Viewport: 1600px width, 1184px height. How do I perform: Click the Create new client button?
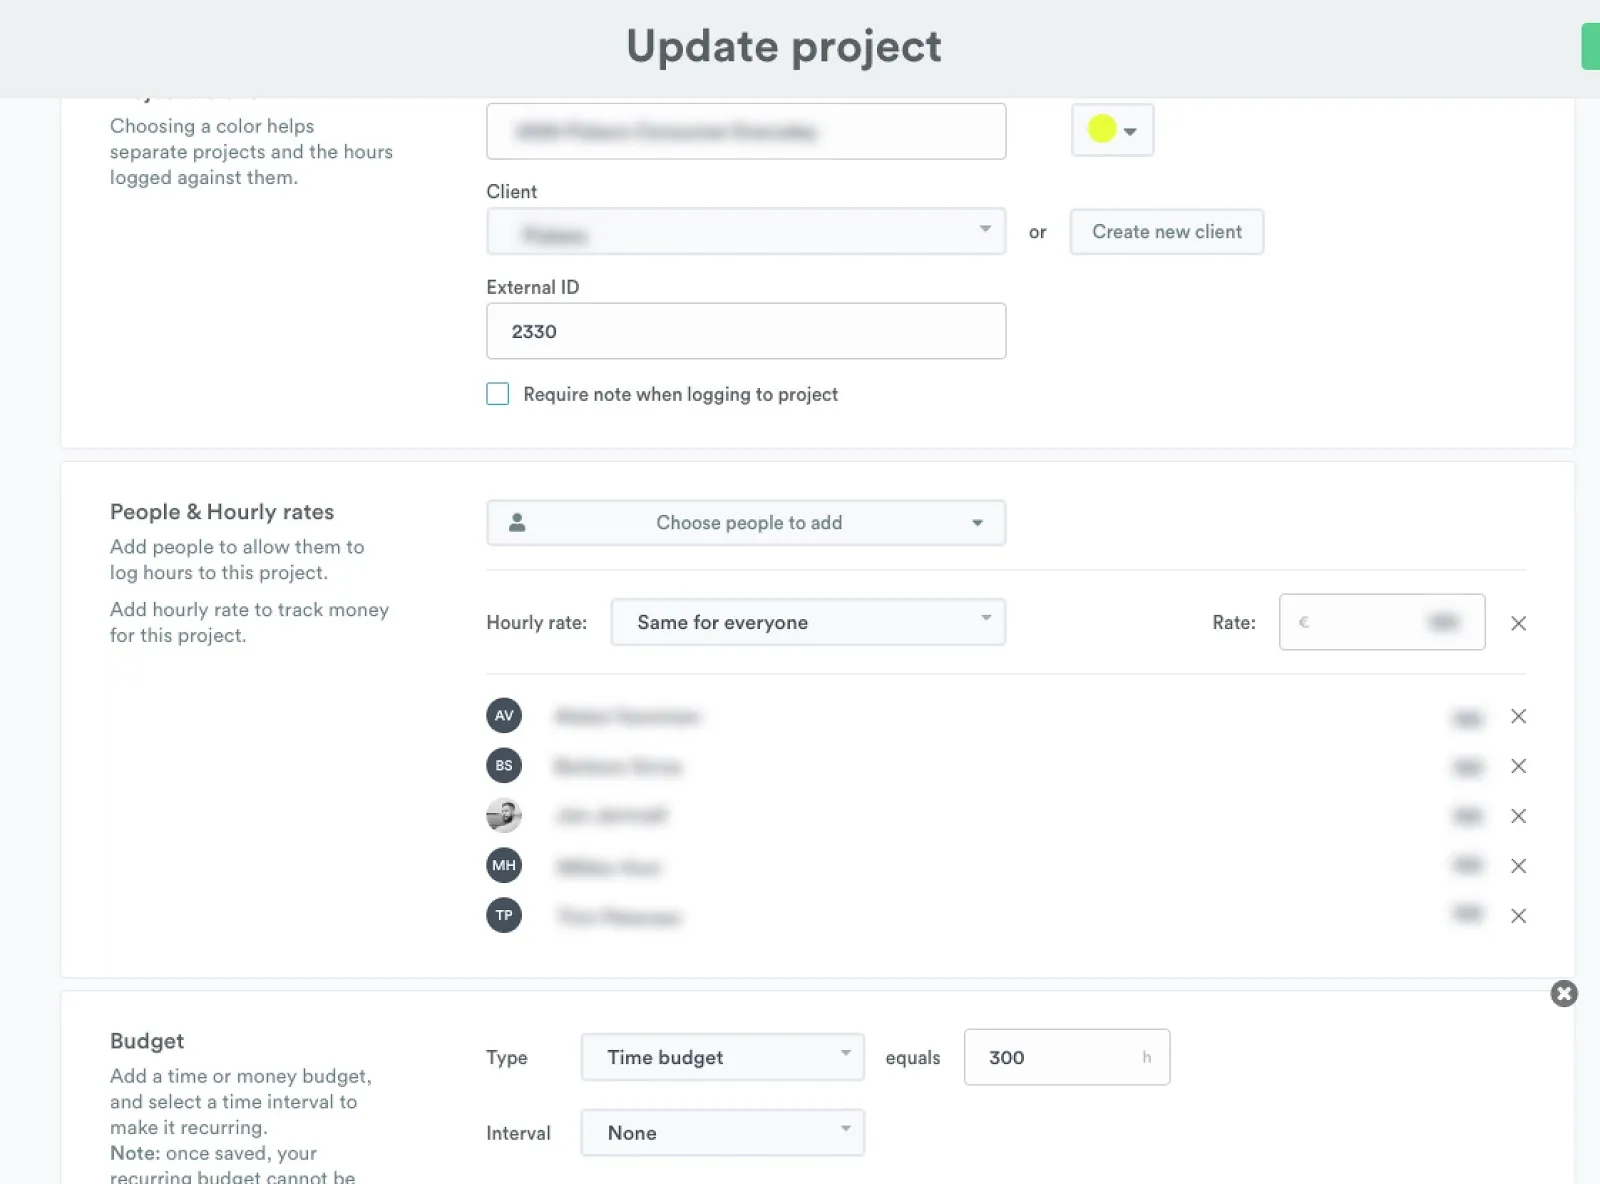[1166, 232]
